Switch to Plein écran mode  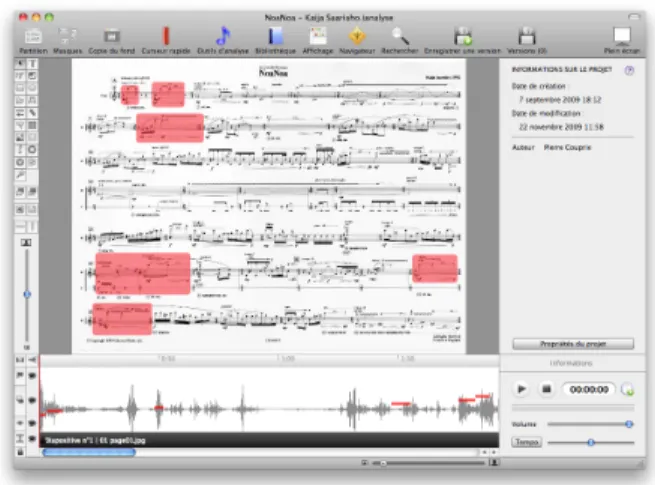click(x=622, y=41)
